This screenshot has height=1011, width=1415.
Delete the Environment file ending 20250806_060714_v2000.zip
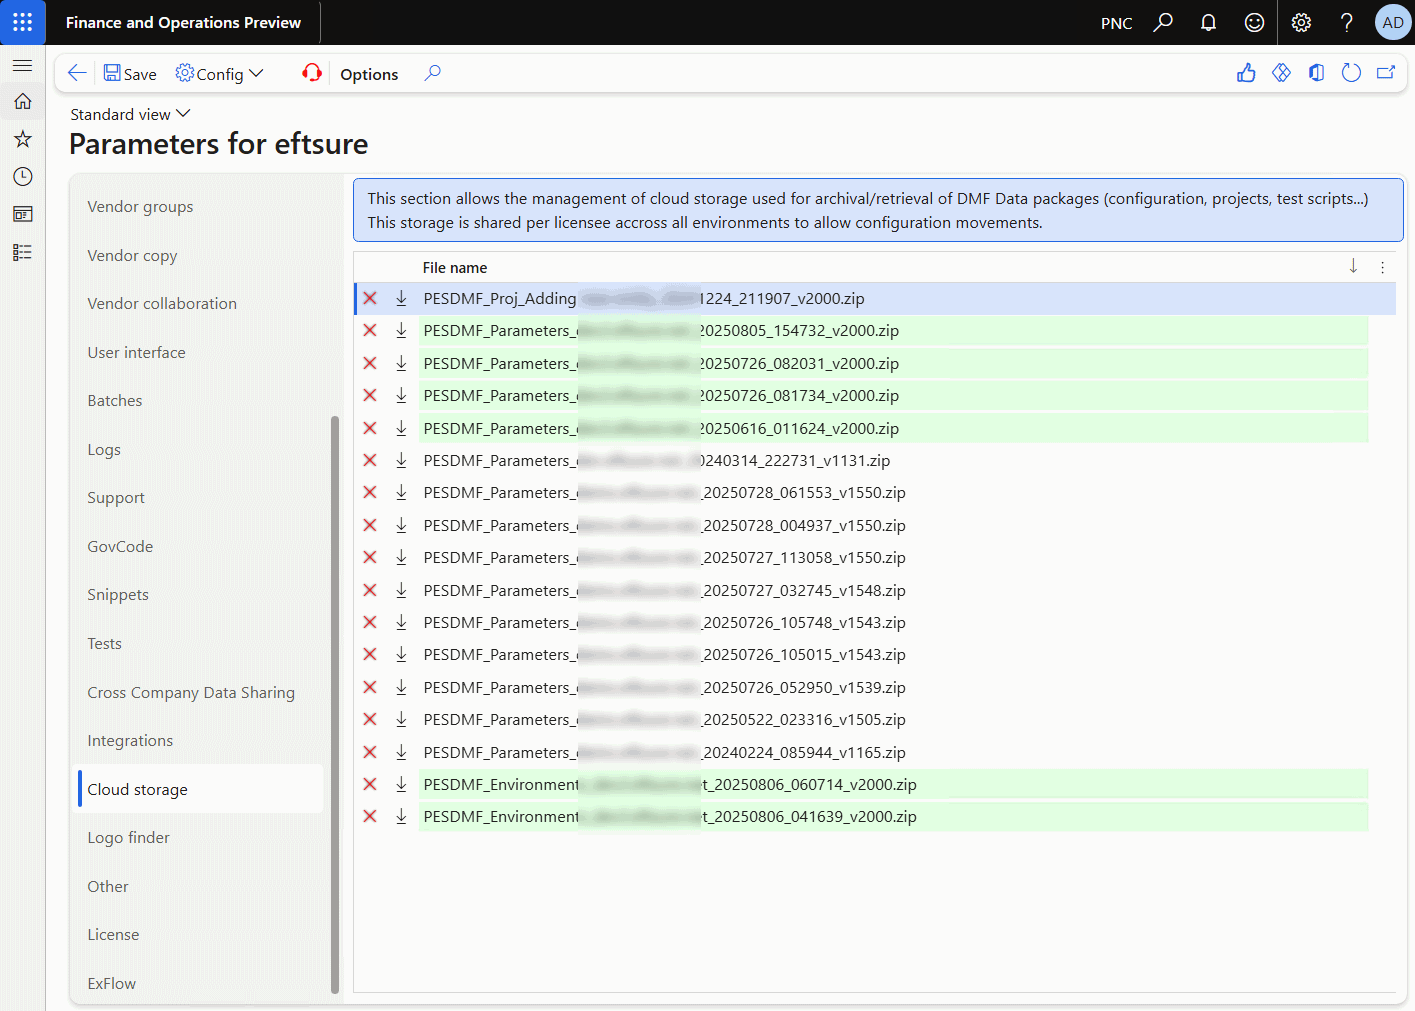pos(370,784)
